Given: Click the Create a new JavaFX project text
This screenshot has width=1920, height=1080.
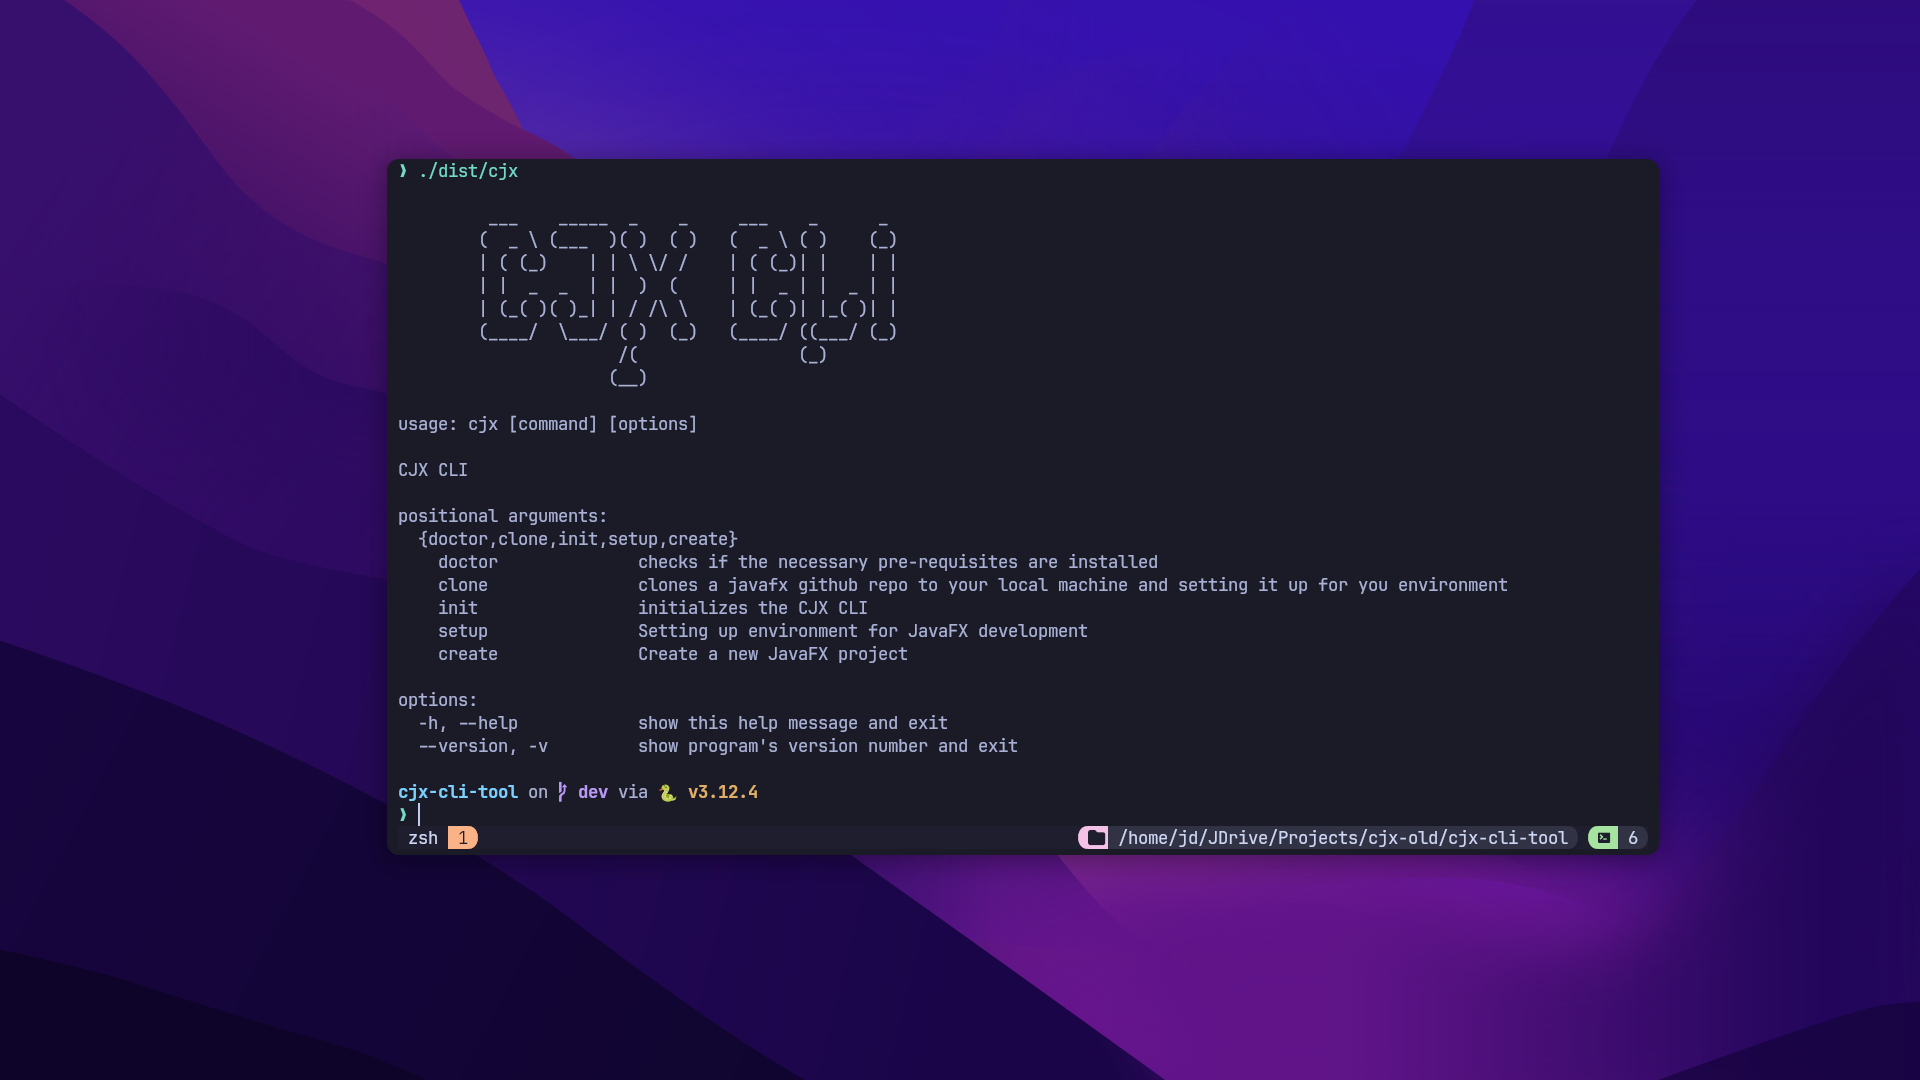Looking at the screenshot, I should 773,654.
